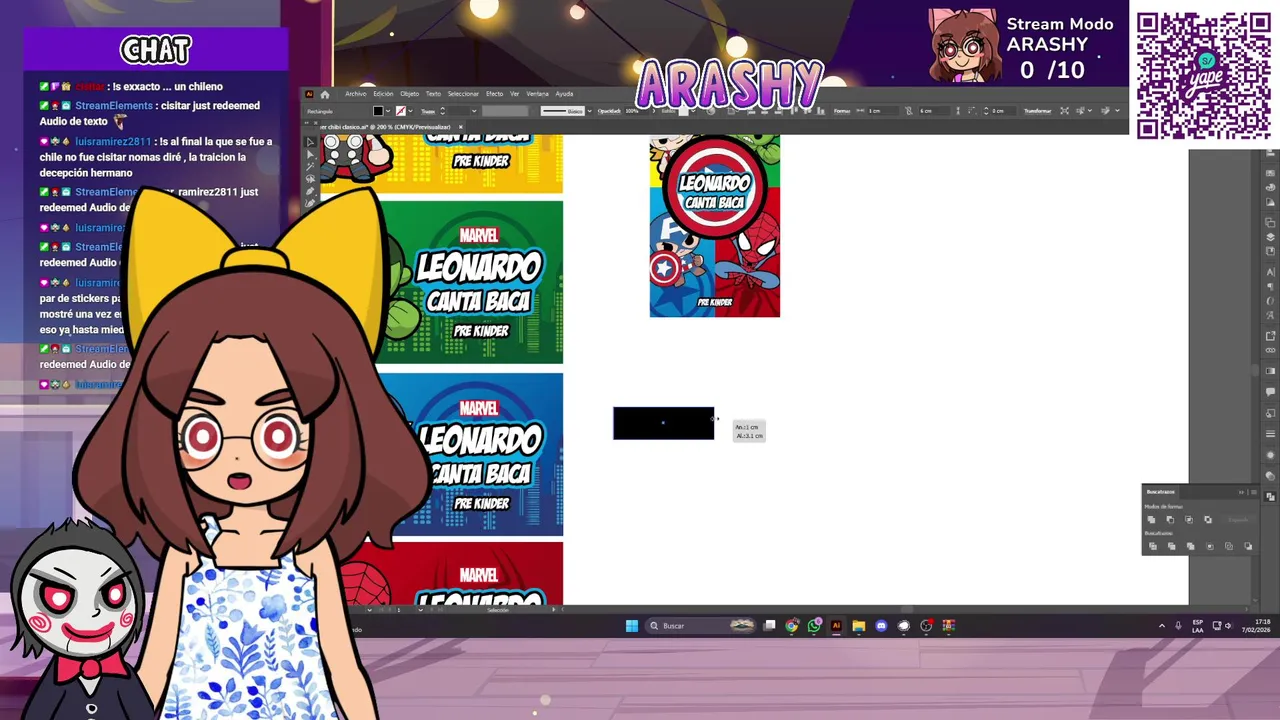Open the Efecto menu

tap(494, 94)
